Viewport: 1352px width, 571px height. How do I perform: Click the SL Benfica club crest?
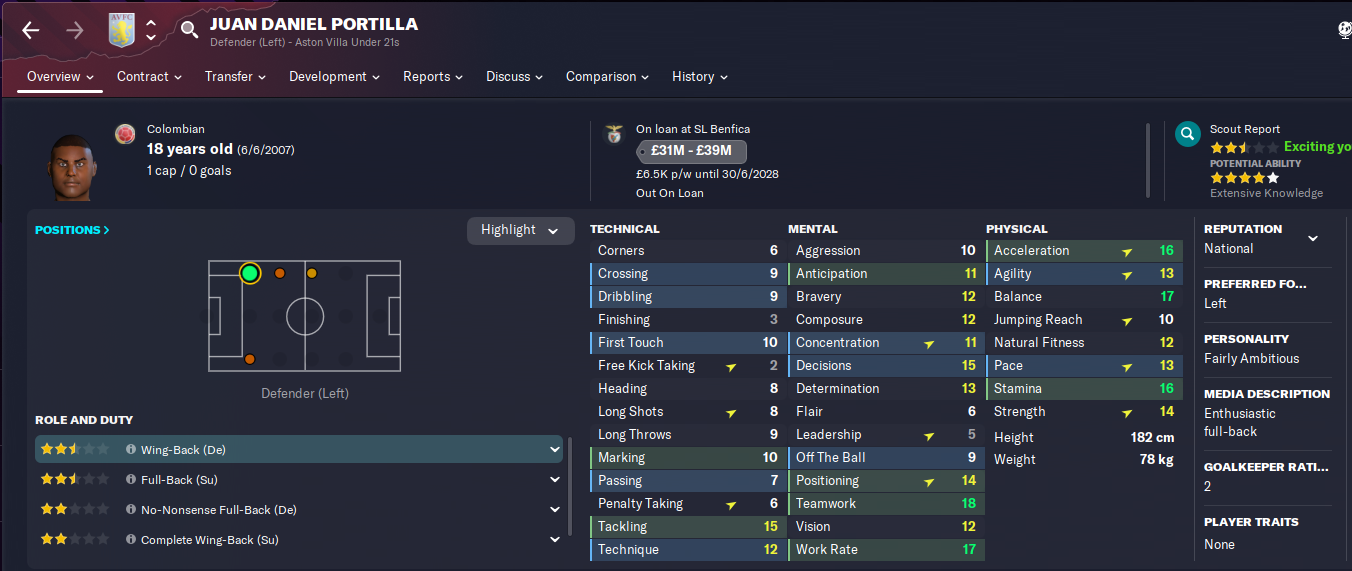point(614,134)
